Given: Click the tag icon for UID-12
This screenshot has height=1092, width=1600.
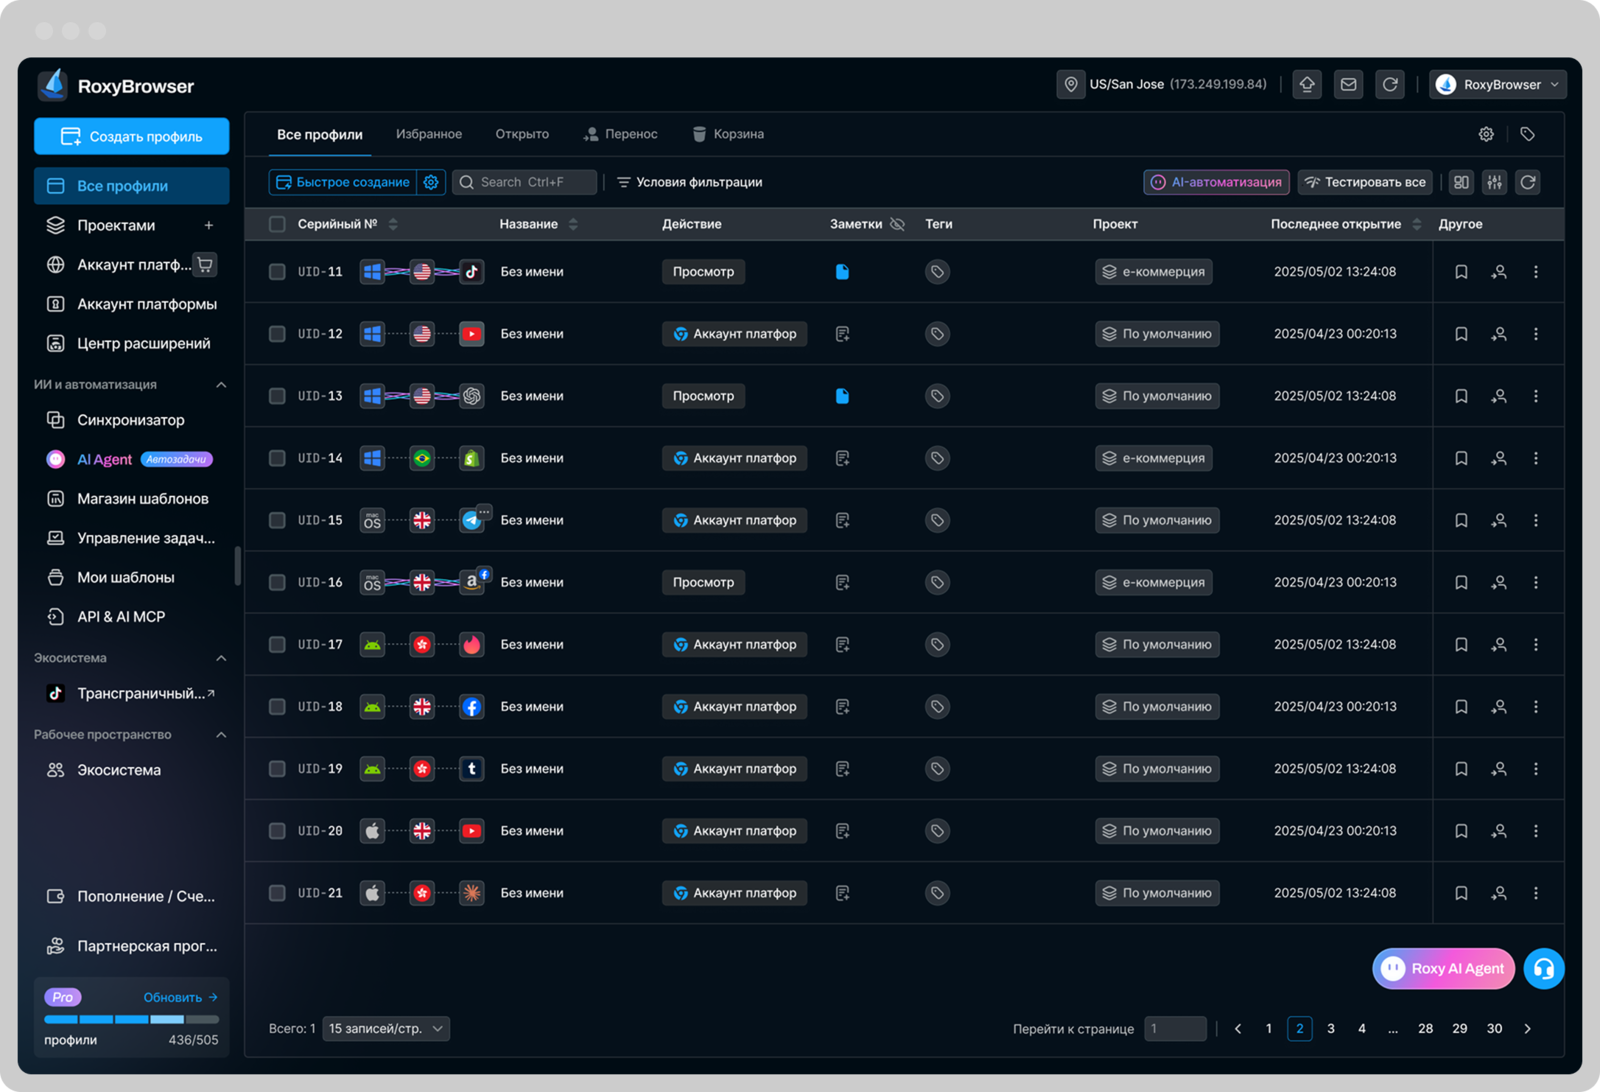Looking at the screenshot, I should 937,334.
